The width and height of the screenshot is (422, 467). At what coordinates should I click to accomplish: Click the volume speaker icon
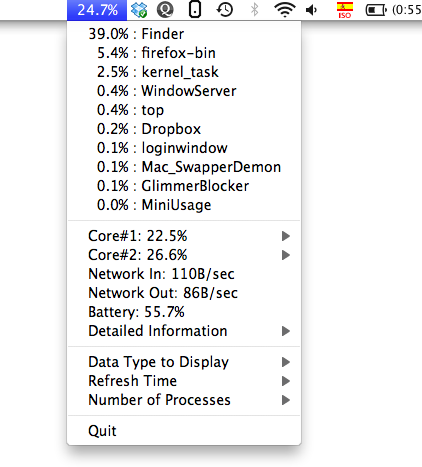(x=311, y=10)
